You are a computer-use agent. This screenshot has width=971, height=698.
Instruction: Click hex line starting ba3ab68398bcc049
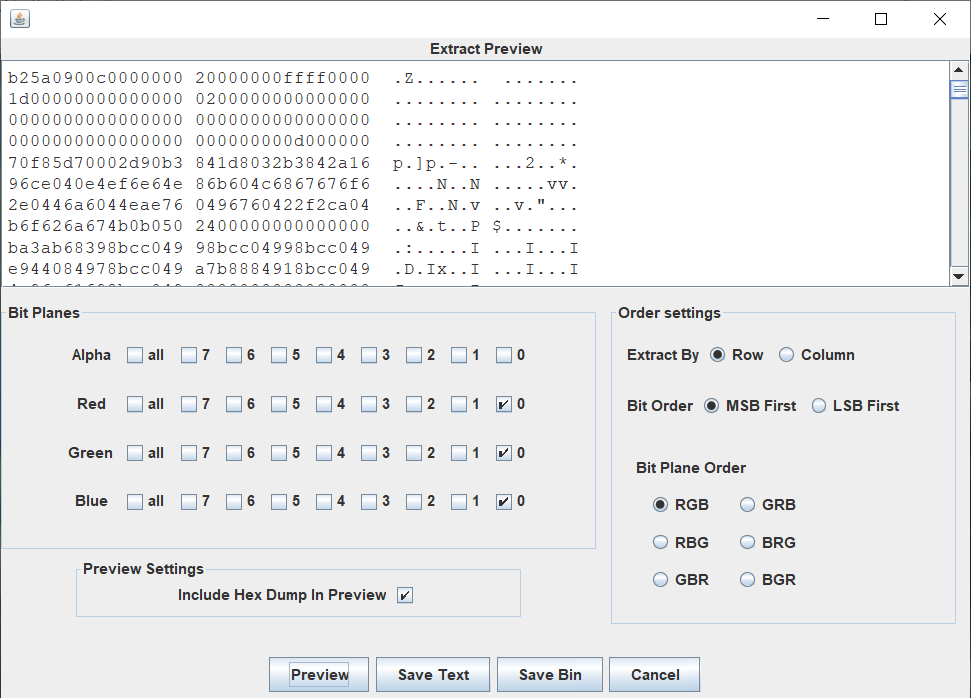(292, 248)
